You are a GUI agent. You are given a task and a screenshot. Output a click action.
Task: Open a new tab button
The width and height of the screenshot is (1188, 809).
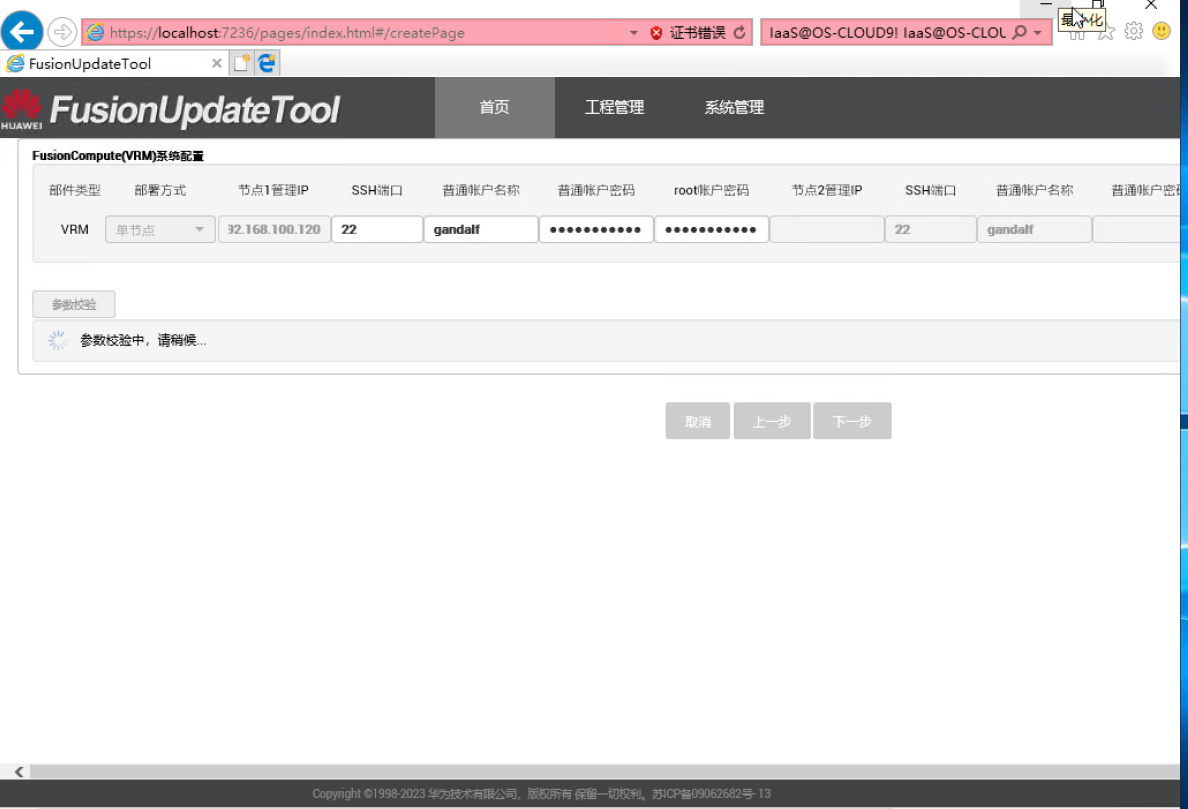tap(241, 63)
